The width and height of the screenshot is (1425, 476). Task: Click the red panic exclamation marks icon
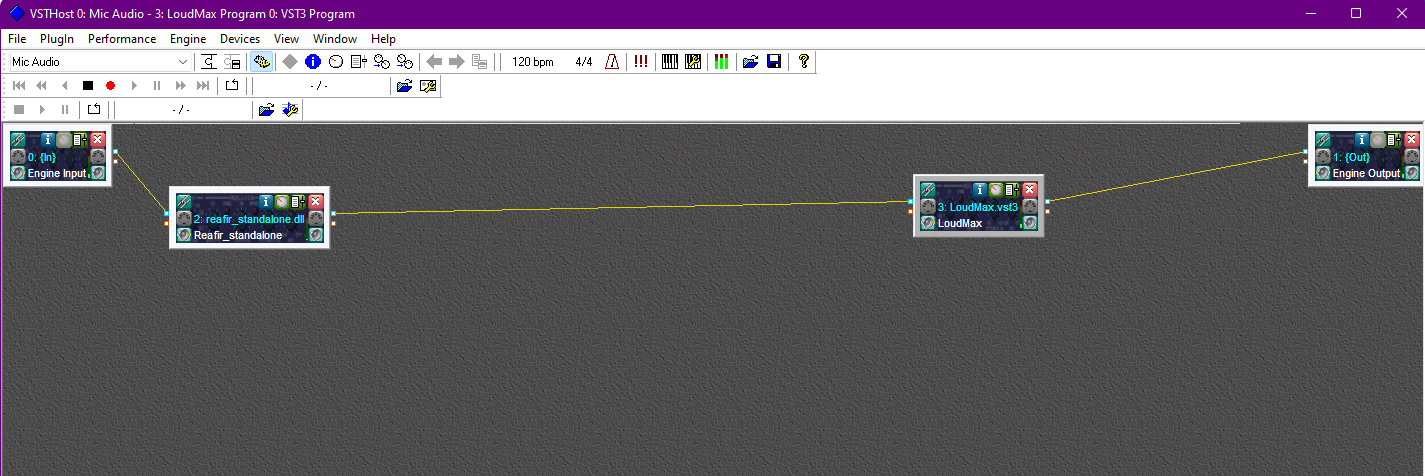(641, 62)
